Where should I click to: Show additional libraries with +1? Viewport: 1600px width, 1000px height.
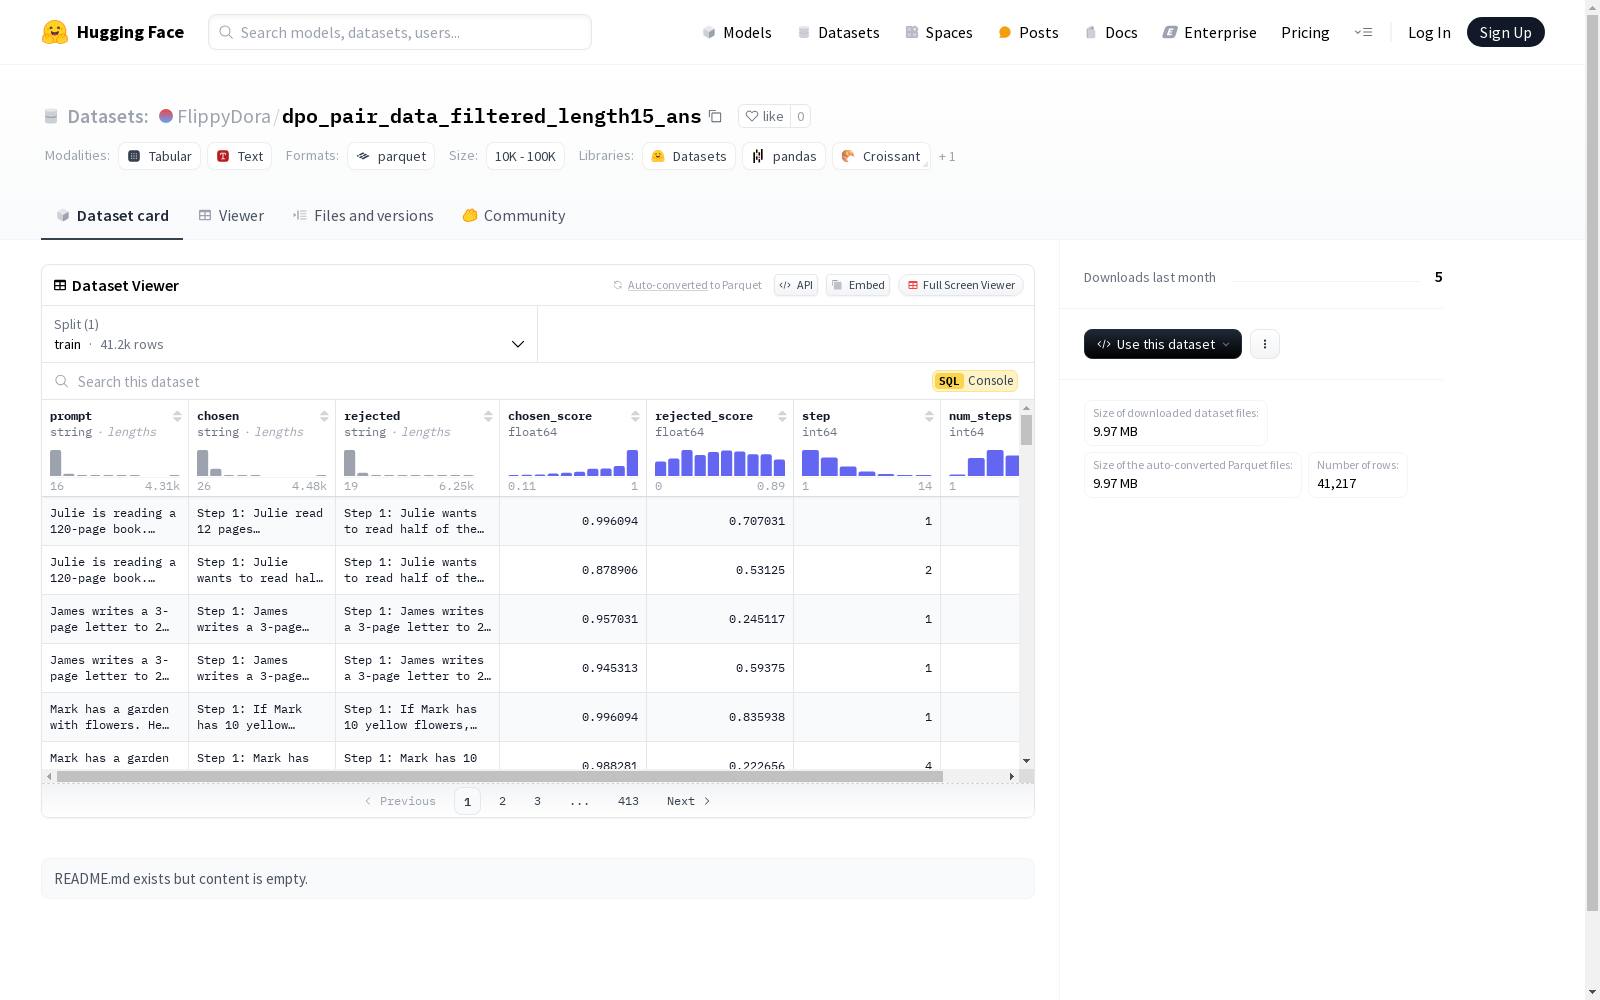pyautogui.click(x=947, y=156)
